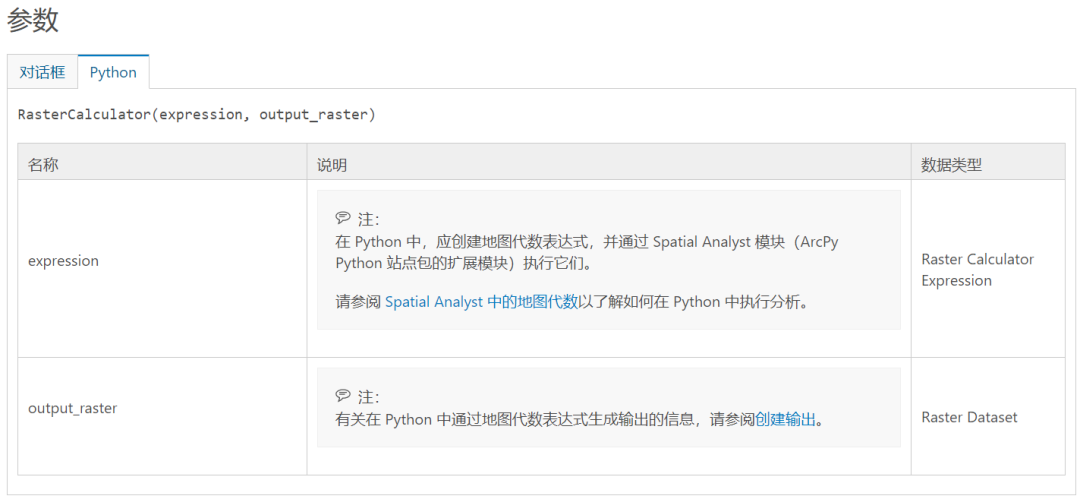Click the note bubble icon in output_raster row
The width and height of the screenshot is (1080, 499).
(342, 396)
